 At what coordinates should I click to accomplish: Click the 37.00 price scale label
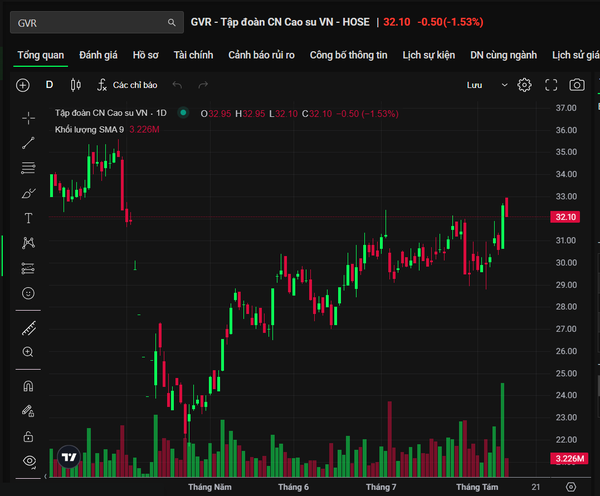[566, 108]
